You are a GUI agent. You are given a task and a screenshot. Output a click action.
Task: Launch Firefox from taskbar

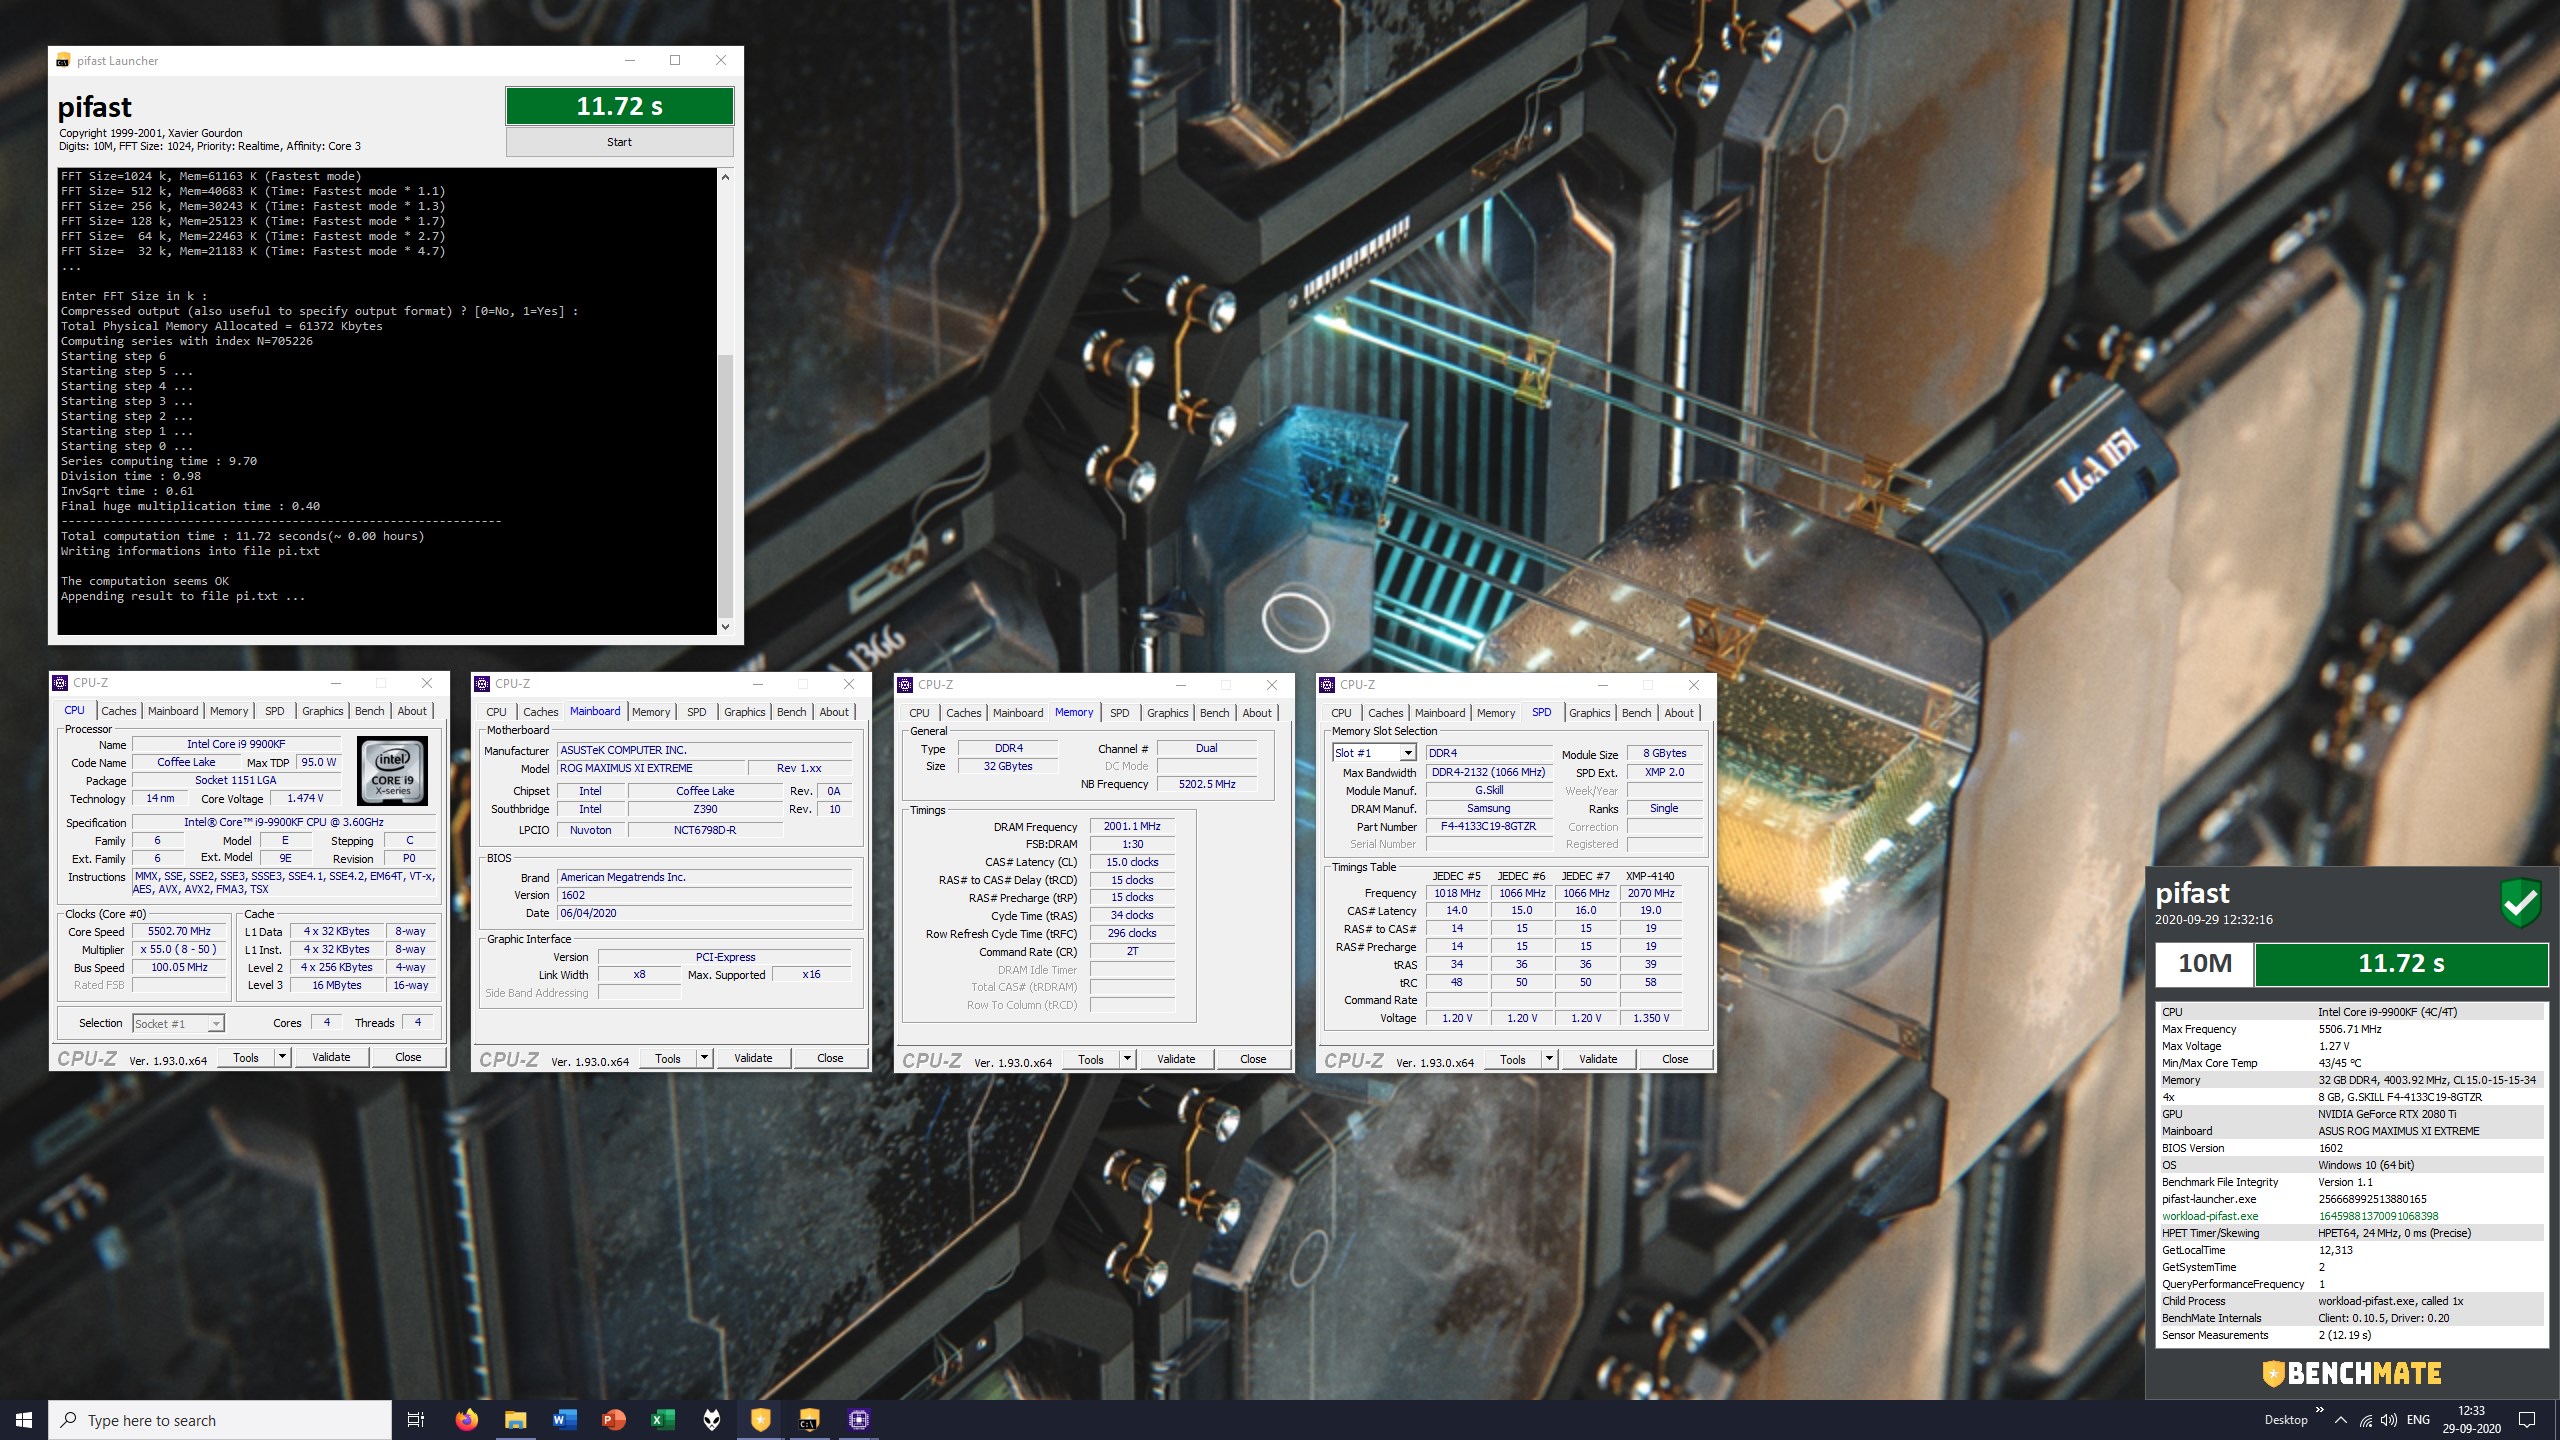(x=466, y=1420)
